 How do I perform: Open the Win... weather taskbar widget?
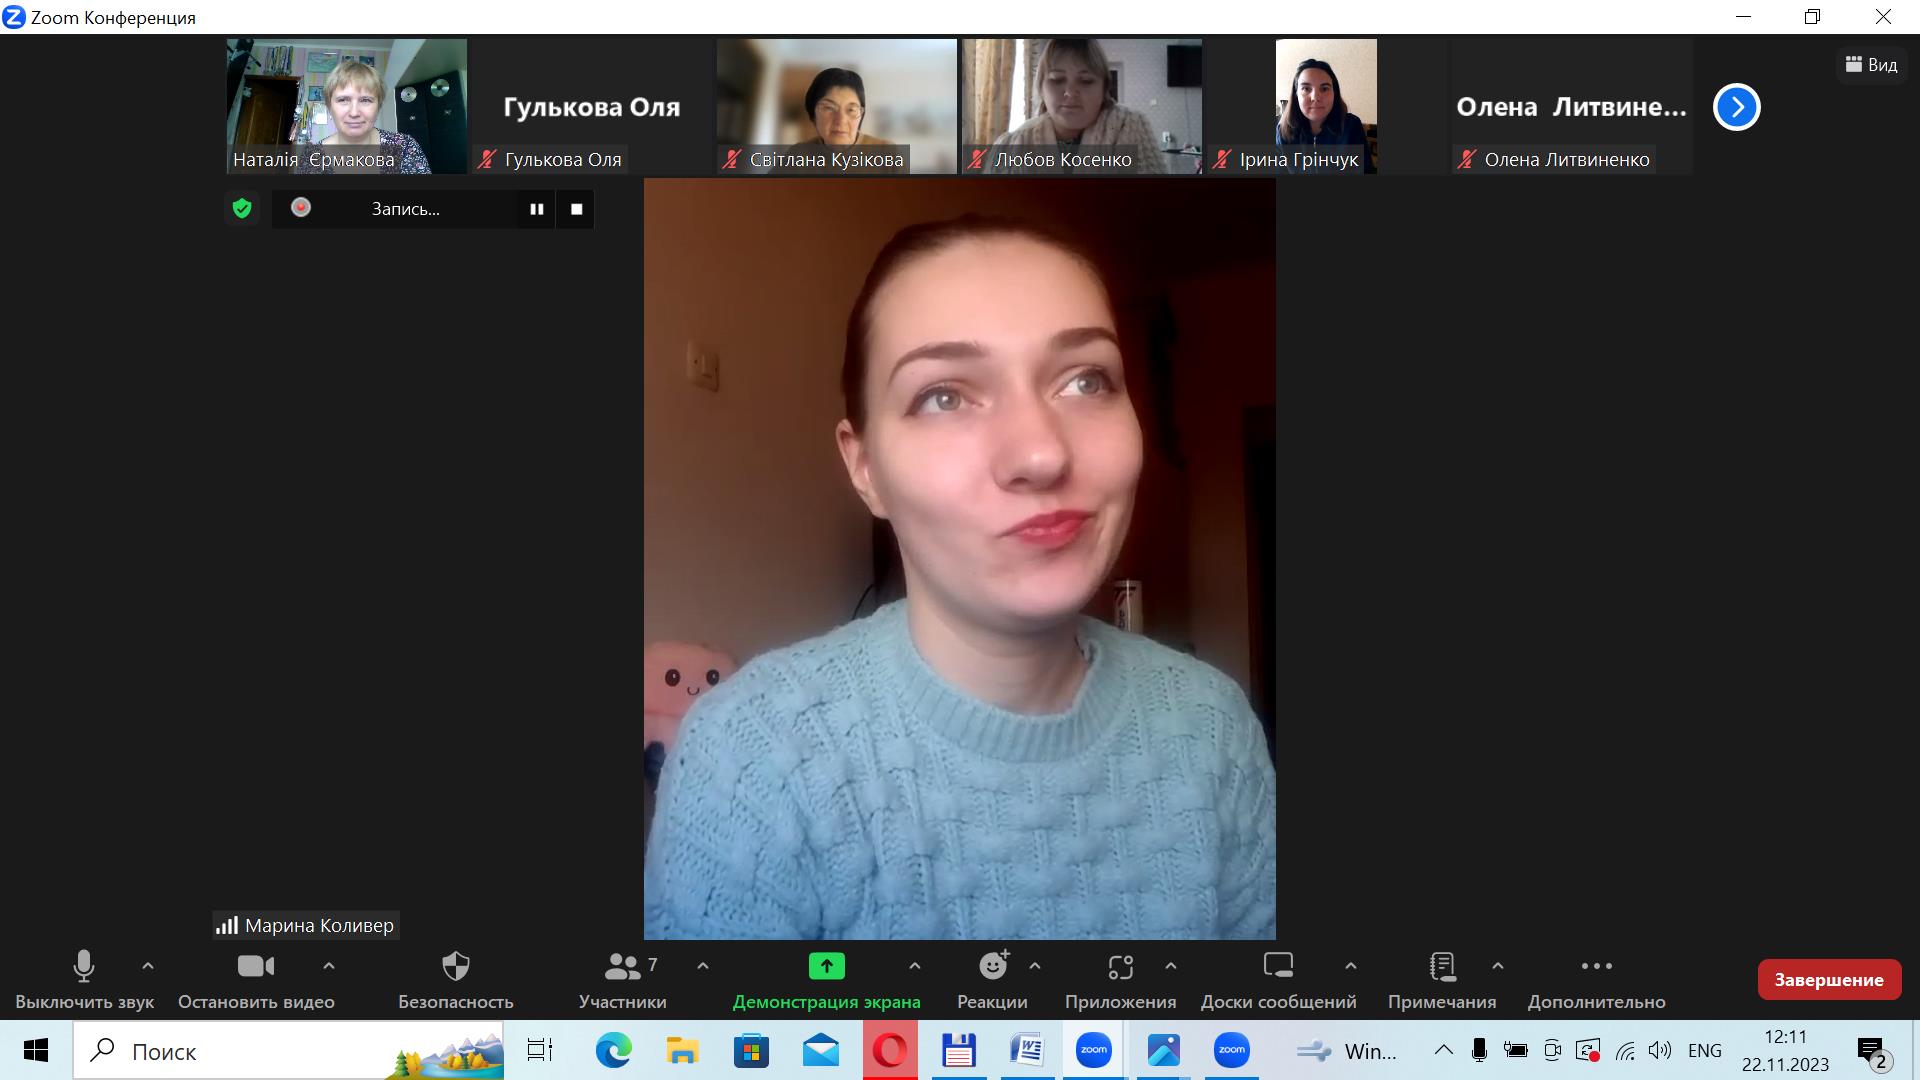(1346, 1051)
